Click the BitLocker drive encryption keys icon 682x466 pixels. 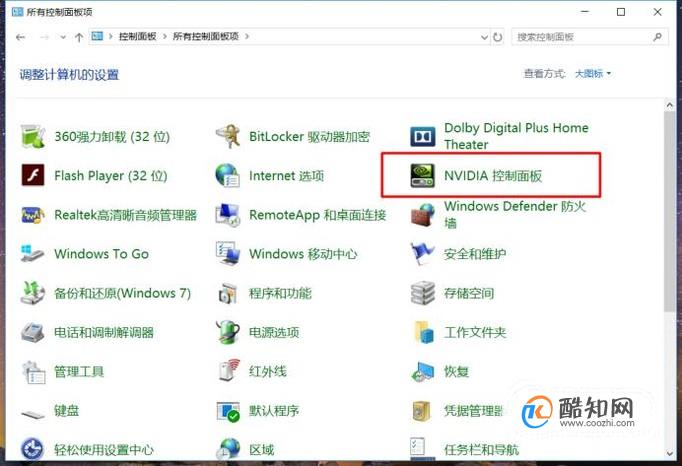(x=228, y=136)
